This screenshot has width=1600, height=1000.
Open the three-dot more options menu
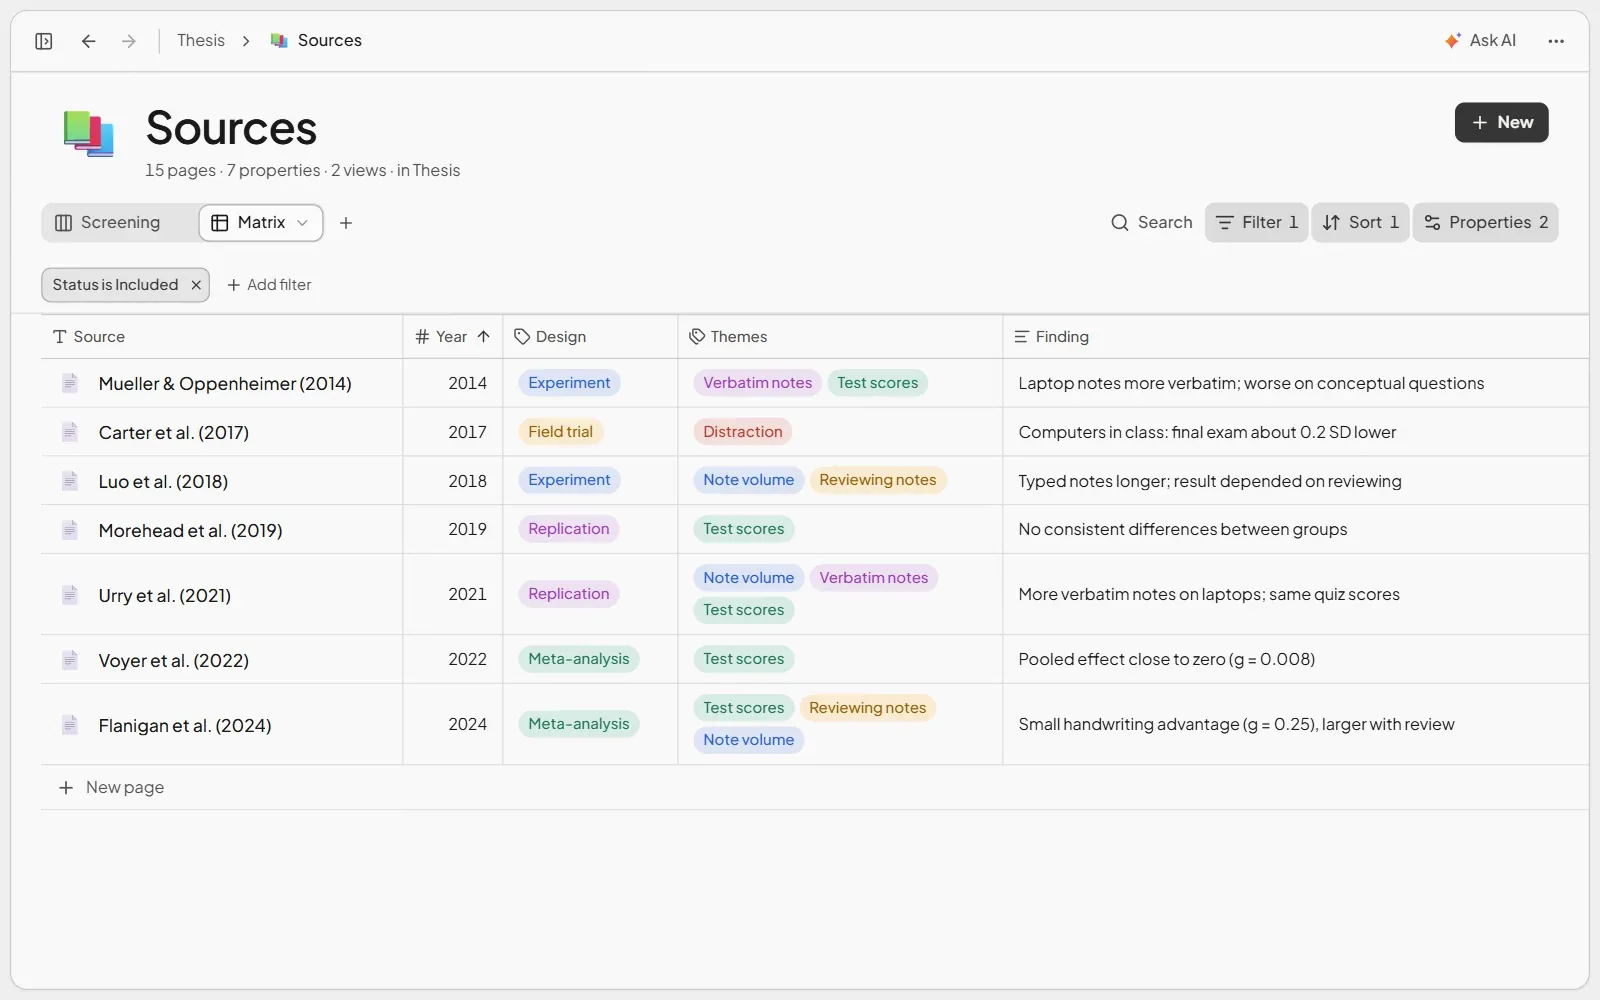click(x=1556, y=41)
